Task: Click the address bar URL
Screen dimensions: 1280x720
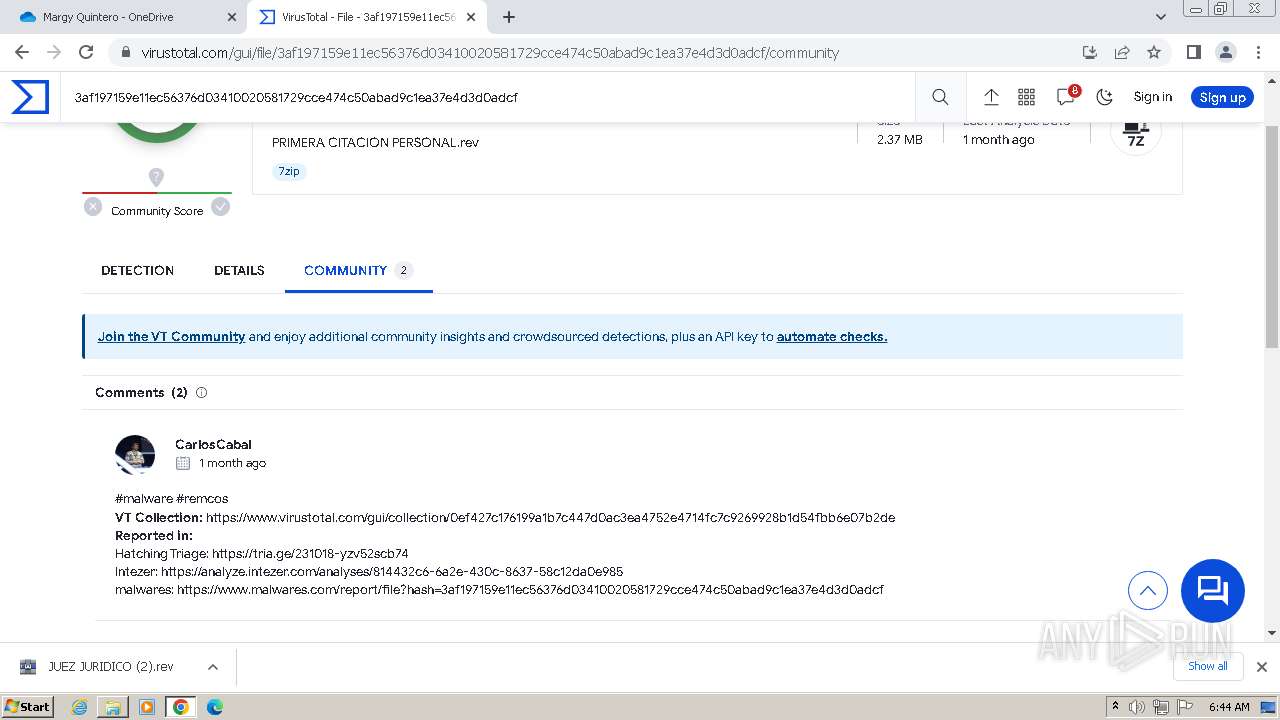Action: [x=490, y=53]
